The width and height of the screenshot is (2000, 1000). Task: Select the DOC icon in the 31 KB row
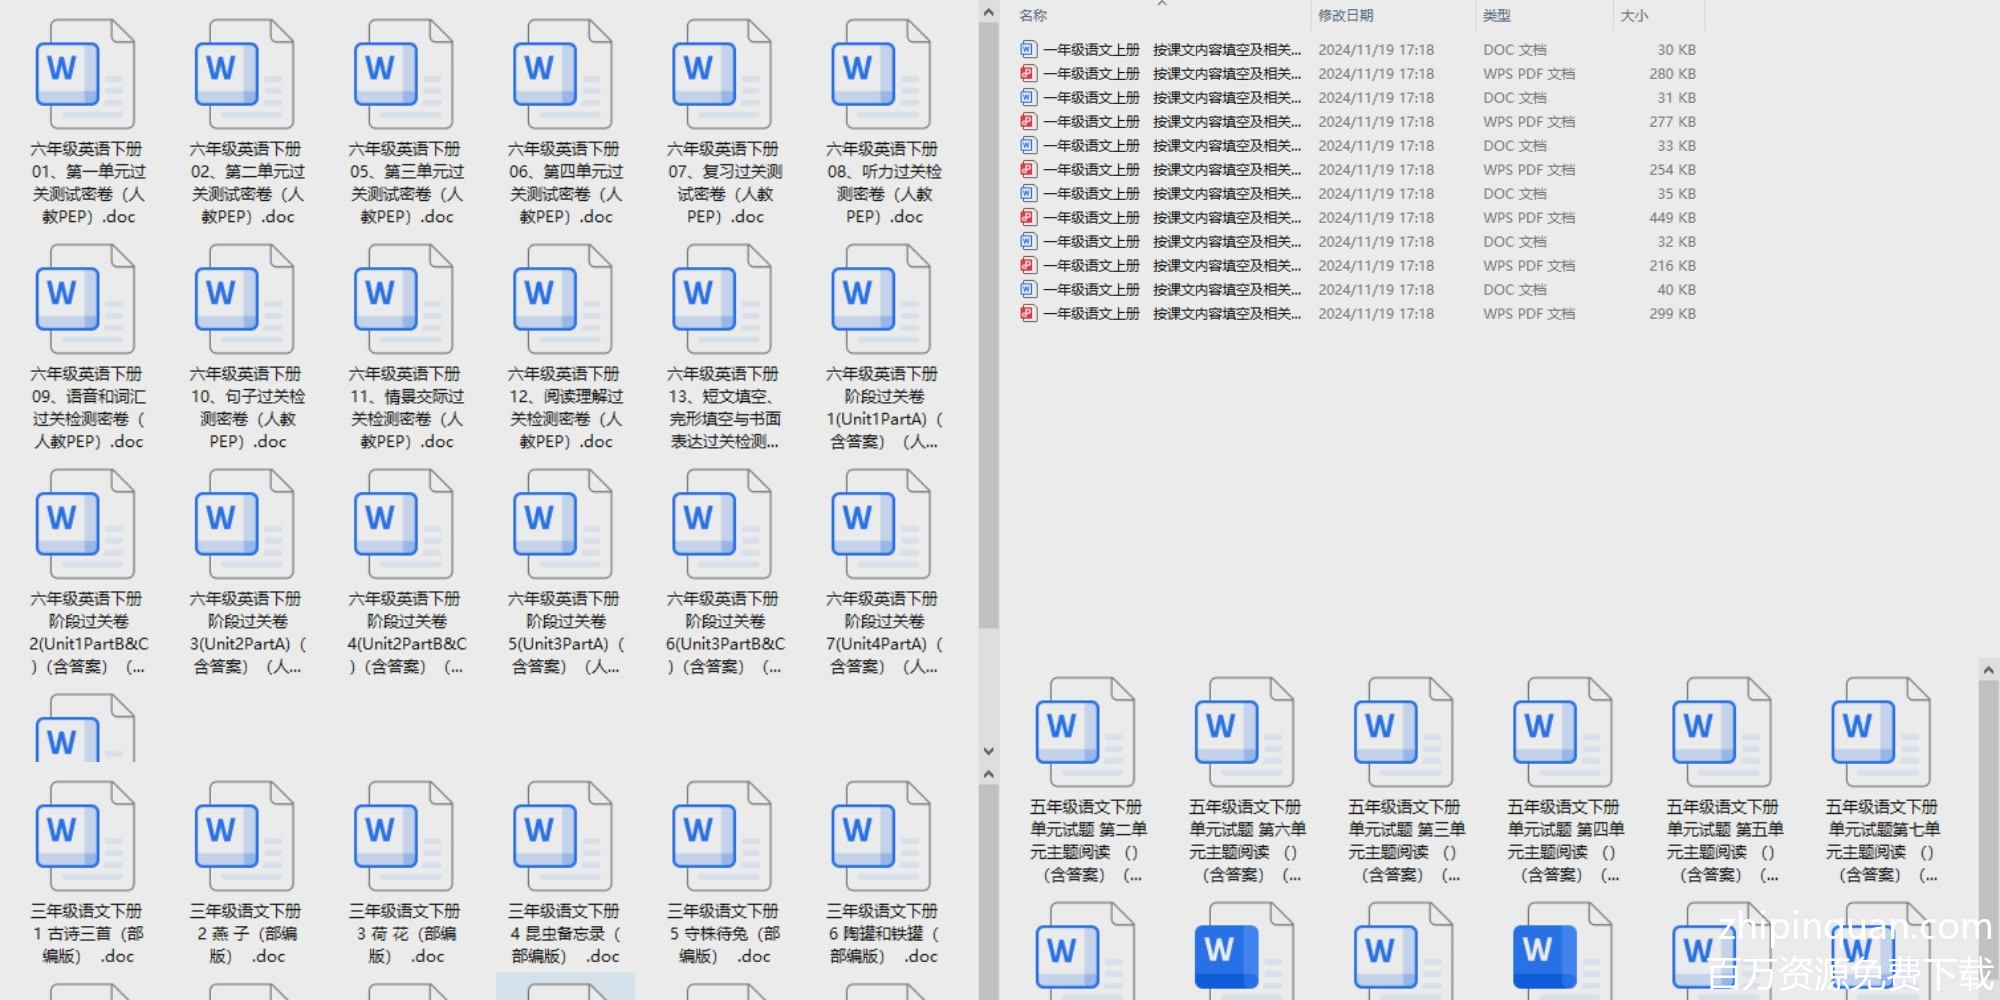(1027, 97)
